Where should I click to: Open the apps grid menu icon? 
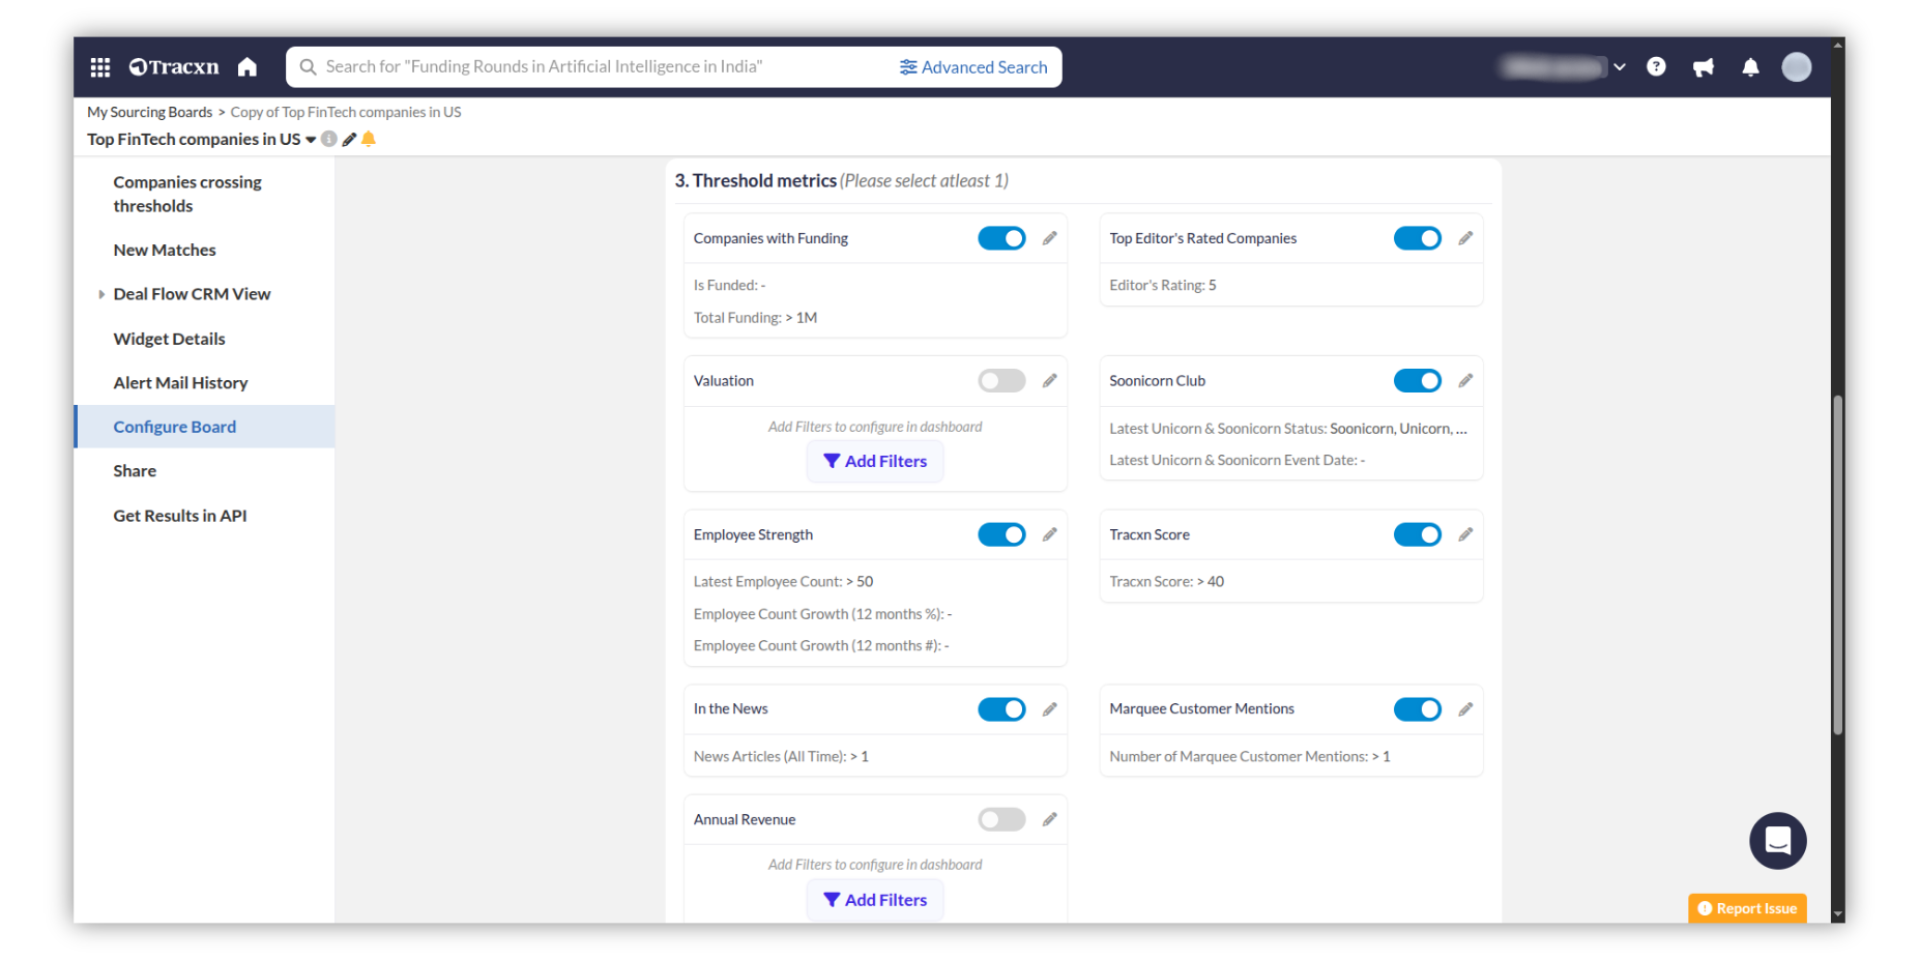100,67
